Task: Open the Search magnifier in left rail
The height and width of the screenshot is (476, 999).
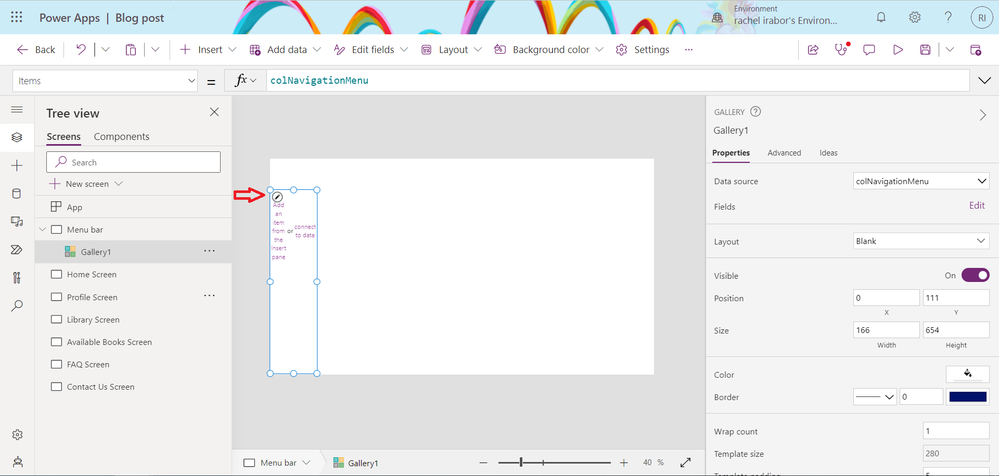Action: pyautogui.click(x=17, y=305)
